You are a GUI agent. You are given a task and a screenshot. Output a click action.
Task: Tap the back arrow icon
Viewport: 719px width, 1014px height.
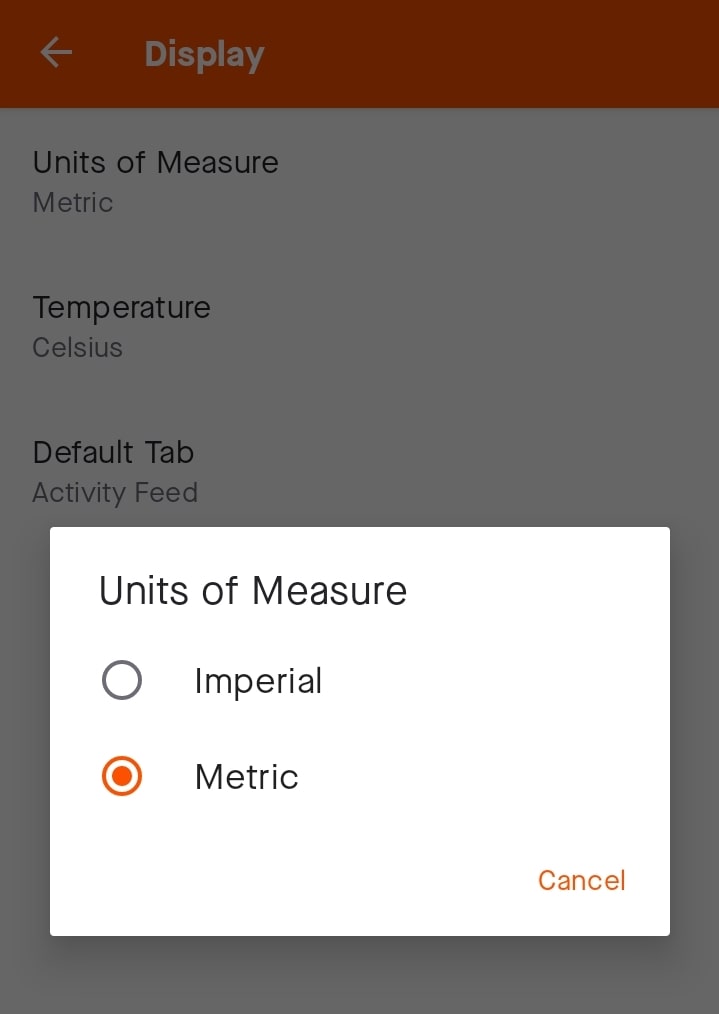tap(56, 53)
